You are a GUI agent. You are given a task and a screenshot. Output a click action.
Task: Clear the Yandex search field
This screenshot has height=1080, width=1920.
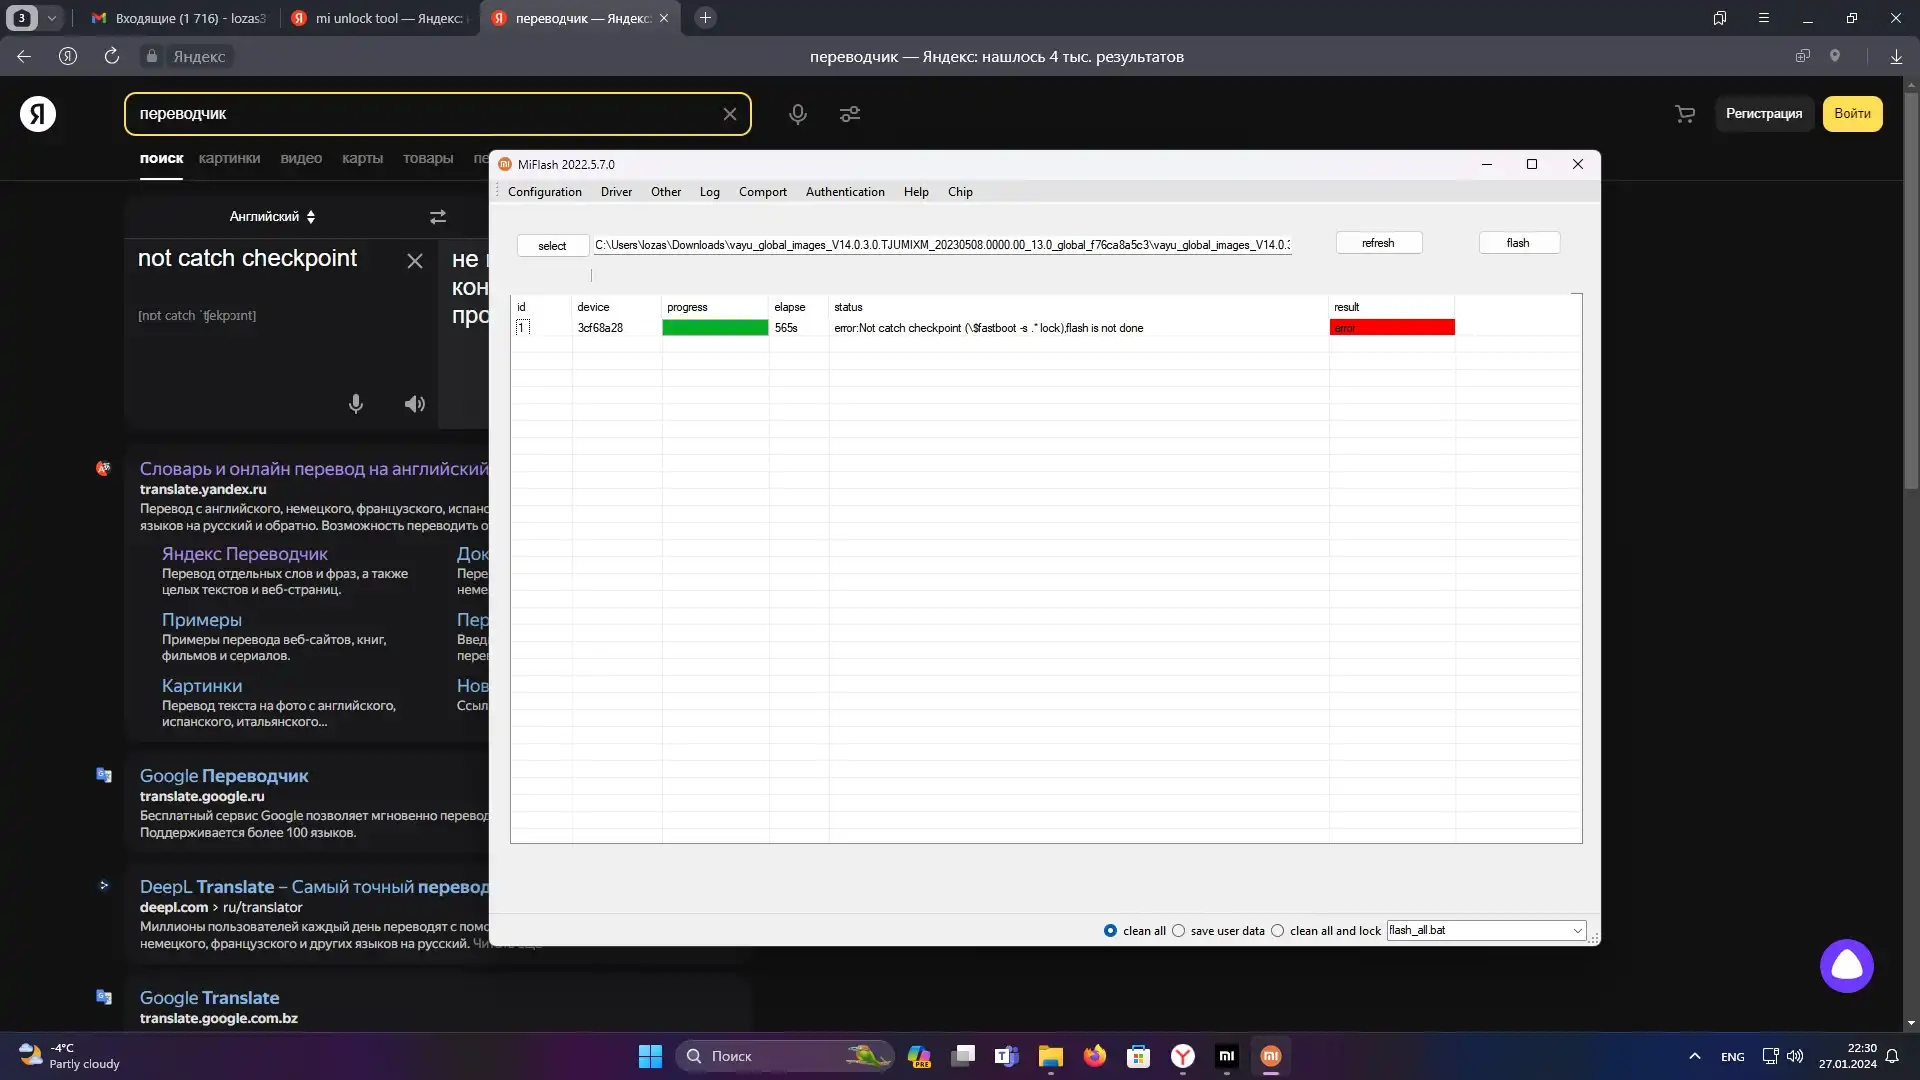point(730,114)
